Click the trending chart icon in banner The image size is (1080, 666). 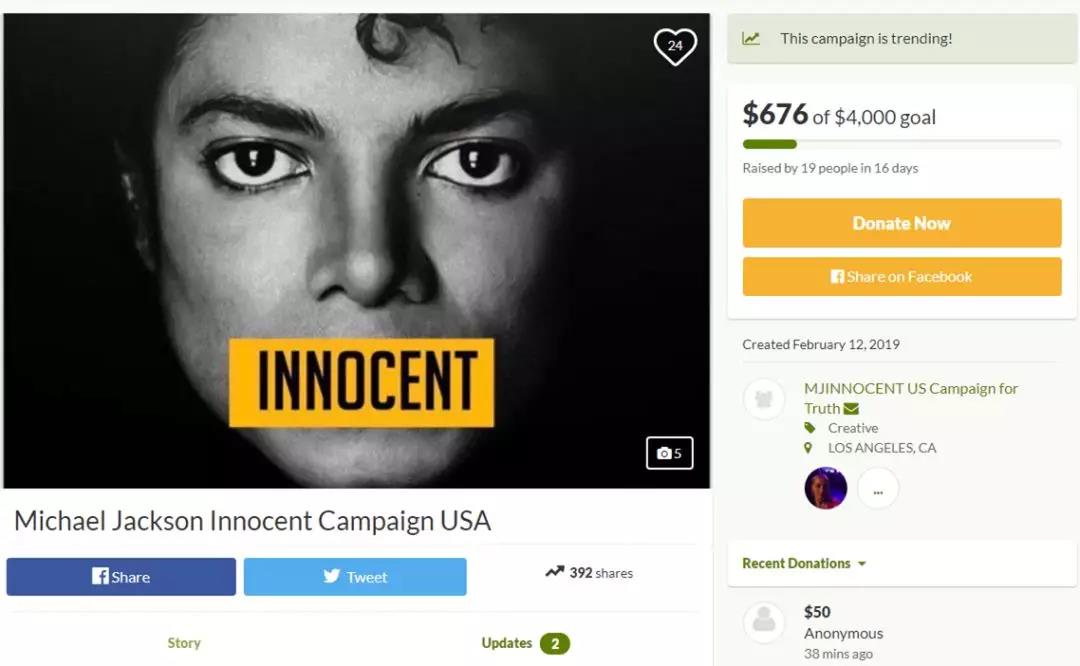click(x=751, y=39)
